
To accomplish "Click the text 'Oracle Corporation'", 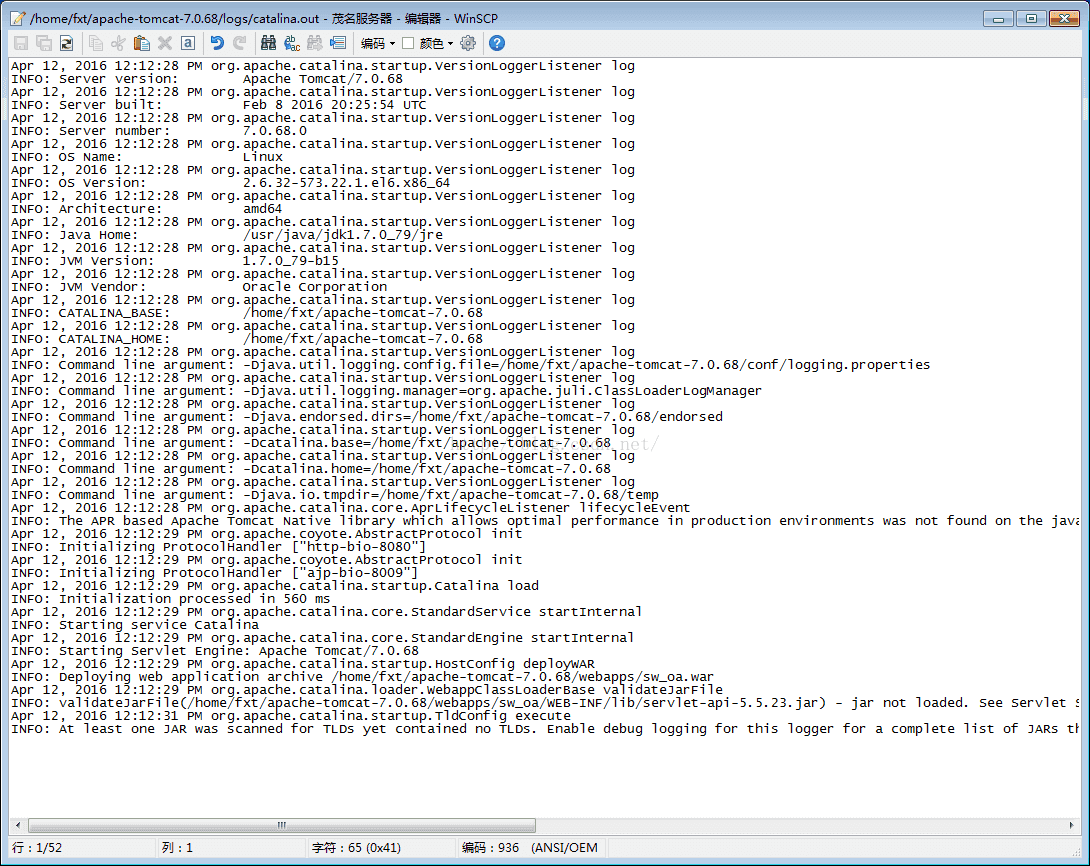I will pos(315,287).
